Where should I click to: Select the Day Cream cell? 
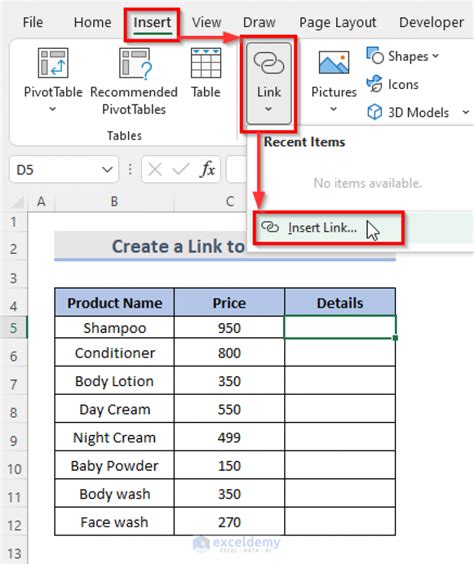tap(114, 409)
